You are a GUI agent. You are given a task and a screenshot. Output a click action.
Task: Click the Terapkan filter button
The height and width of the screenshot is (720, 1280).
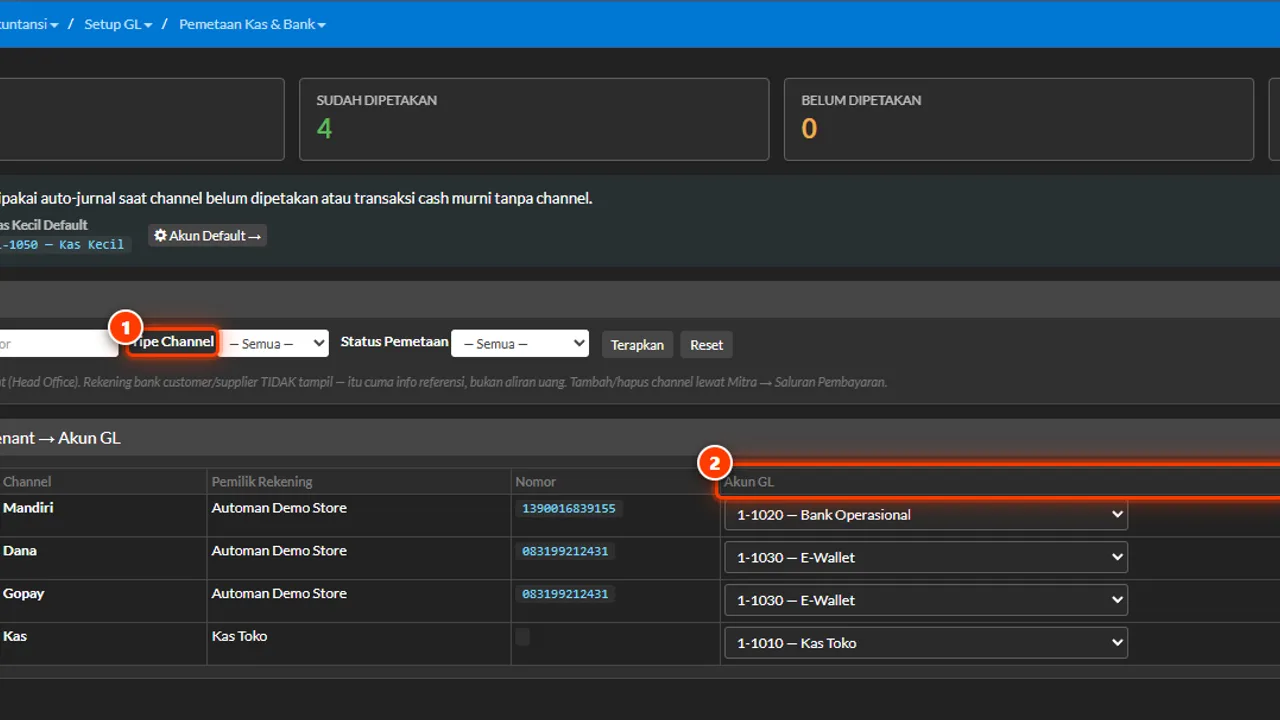point(637,344)
